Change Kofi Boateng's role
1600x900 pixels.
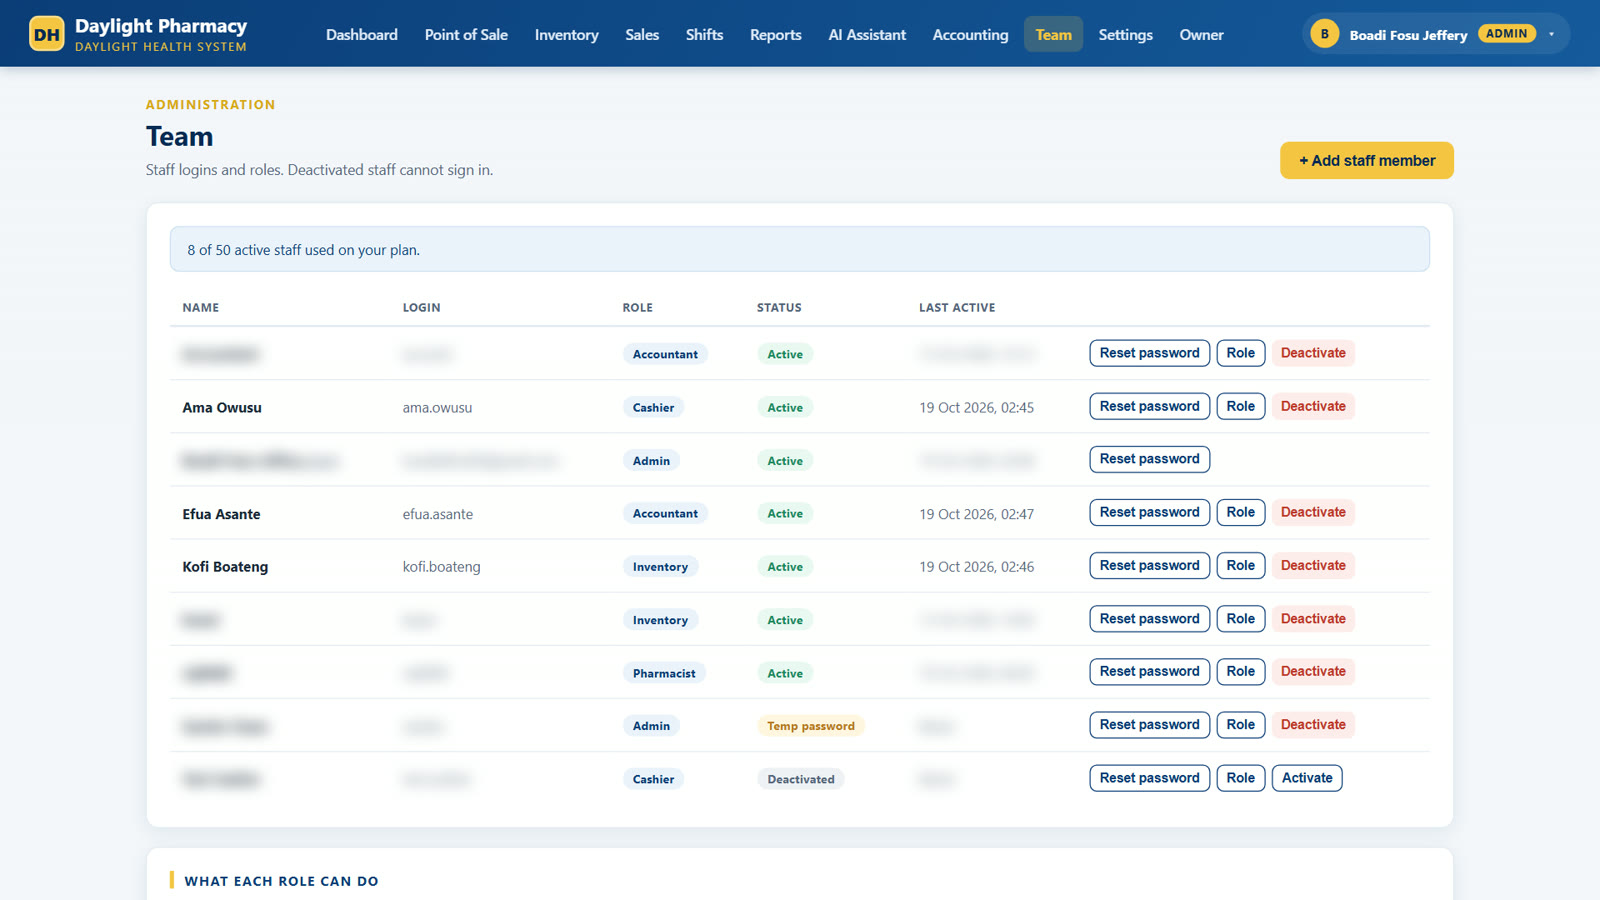(x=1240, y=565)
